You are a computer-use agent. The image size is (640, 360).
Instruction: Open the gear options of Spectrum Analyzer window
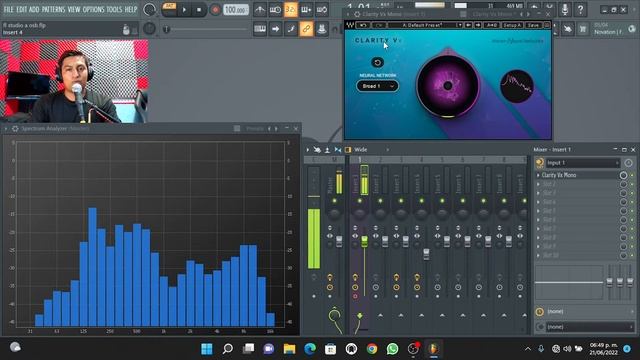(x=15, y=129)
